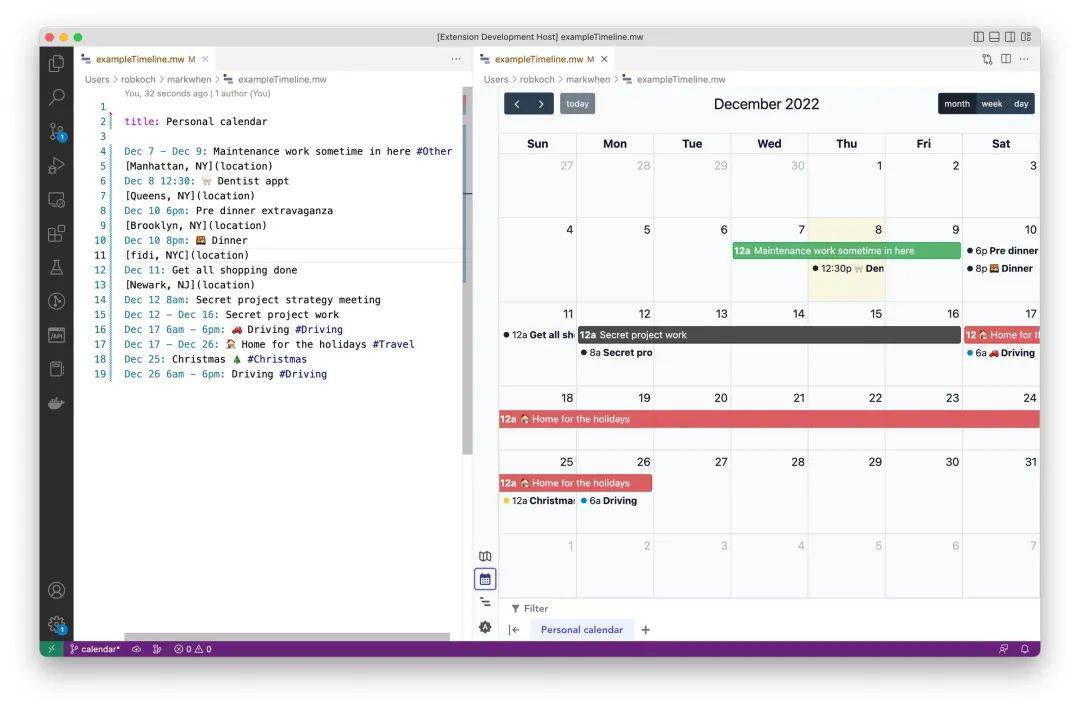Open More Actions menu of preview editor
Viewport: 1080px width, 709px height.
click(1024, 59)
